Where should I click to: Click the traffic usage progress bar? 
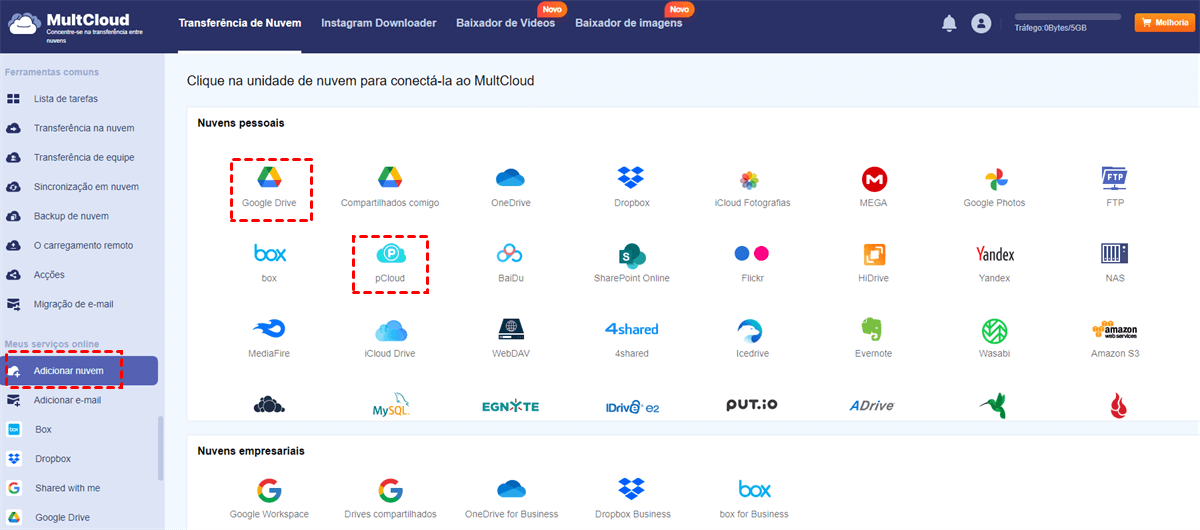tap(1067, 17)
